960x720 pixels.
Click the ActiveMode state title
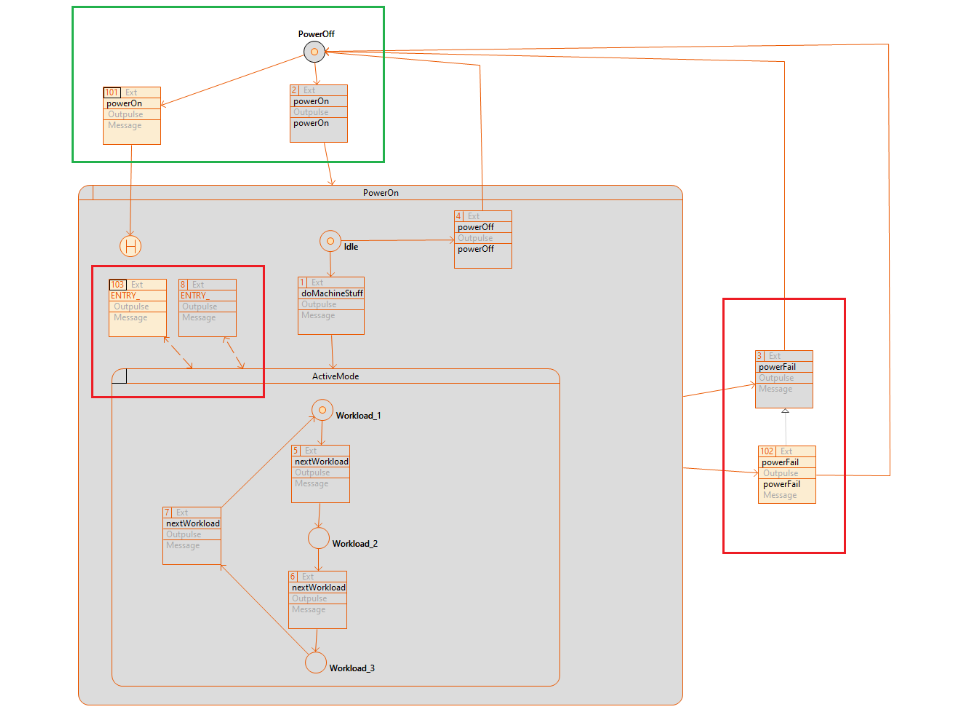[335, 376]
